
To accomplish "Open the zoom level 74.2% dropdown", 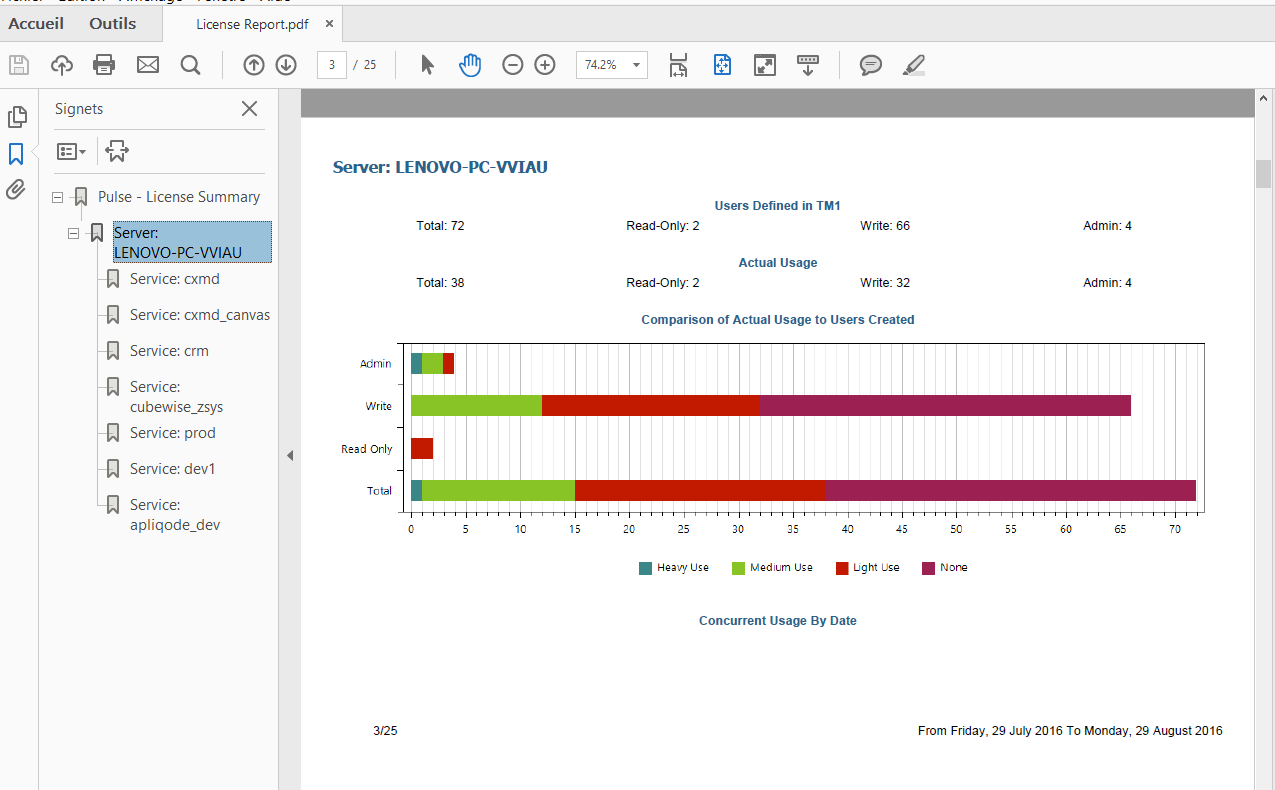I will pos(636,65).
